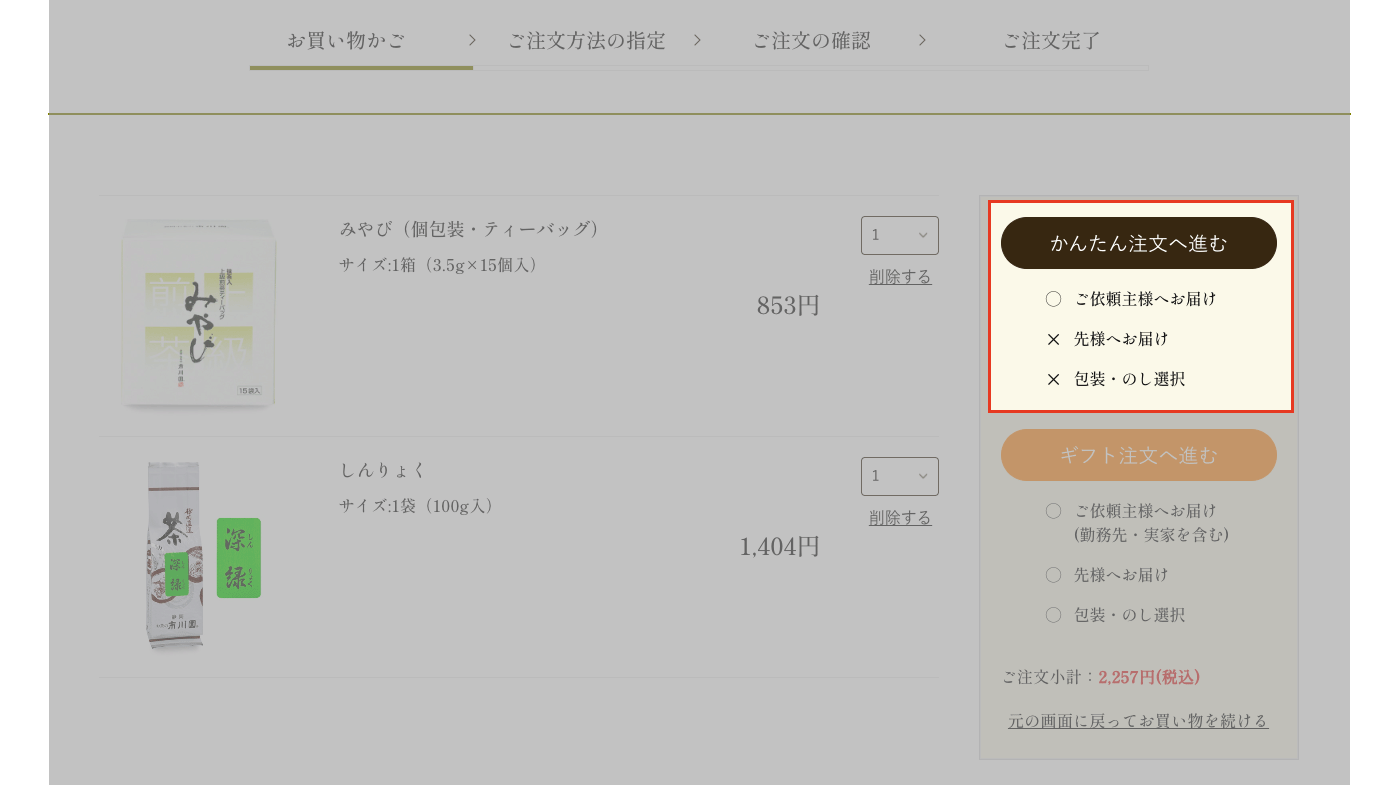Click the かんたん注文へ進む button
Image resolution: width=1400 pixels, height=785 pixels.
1138,243
